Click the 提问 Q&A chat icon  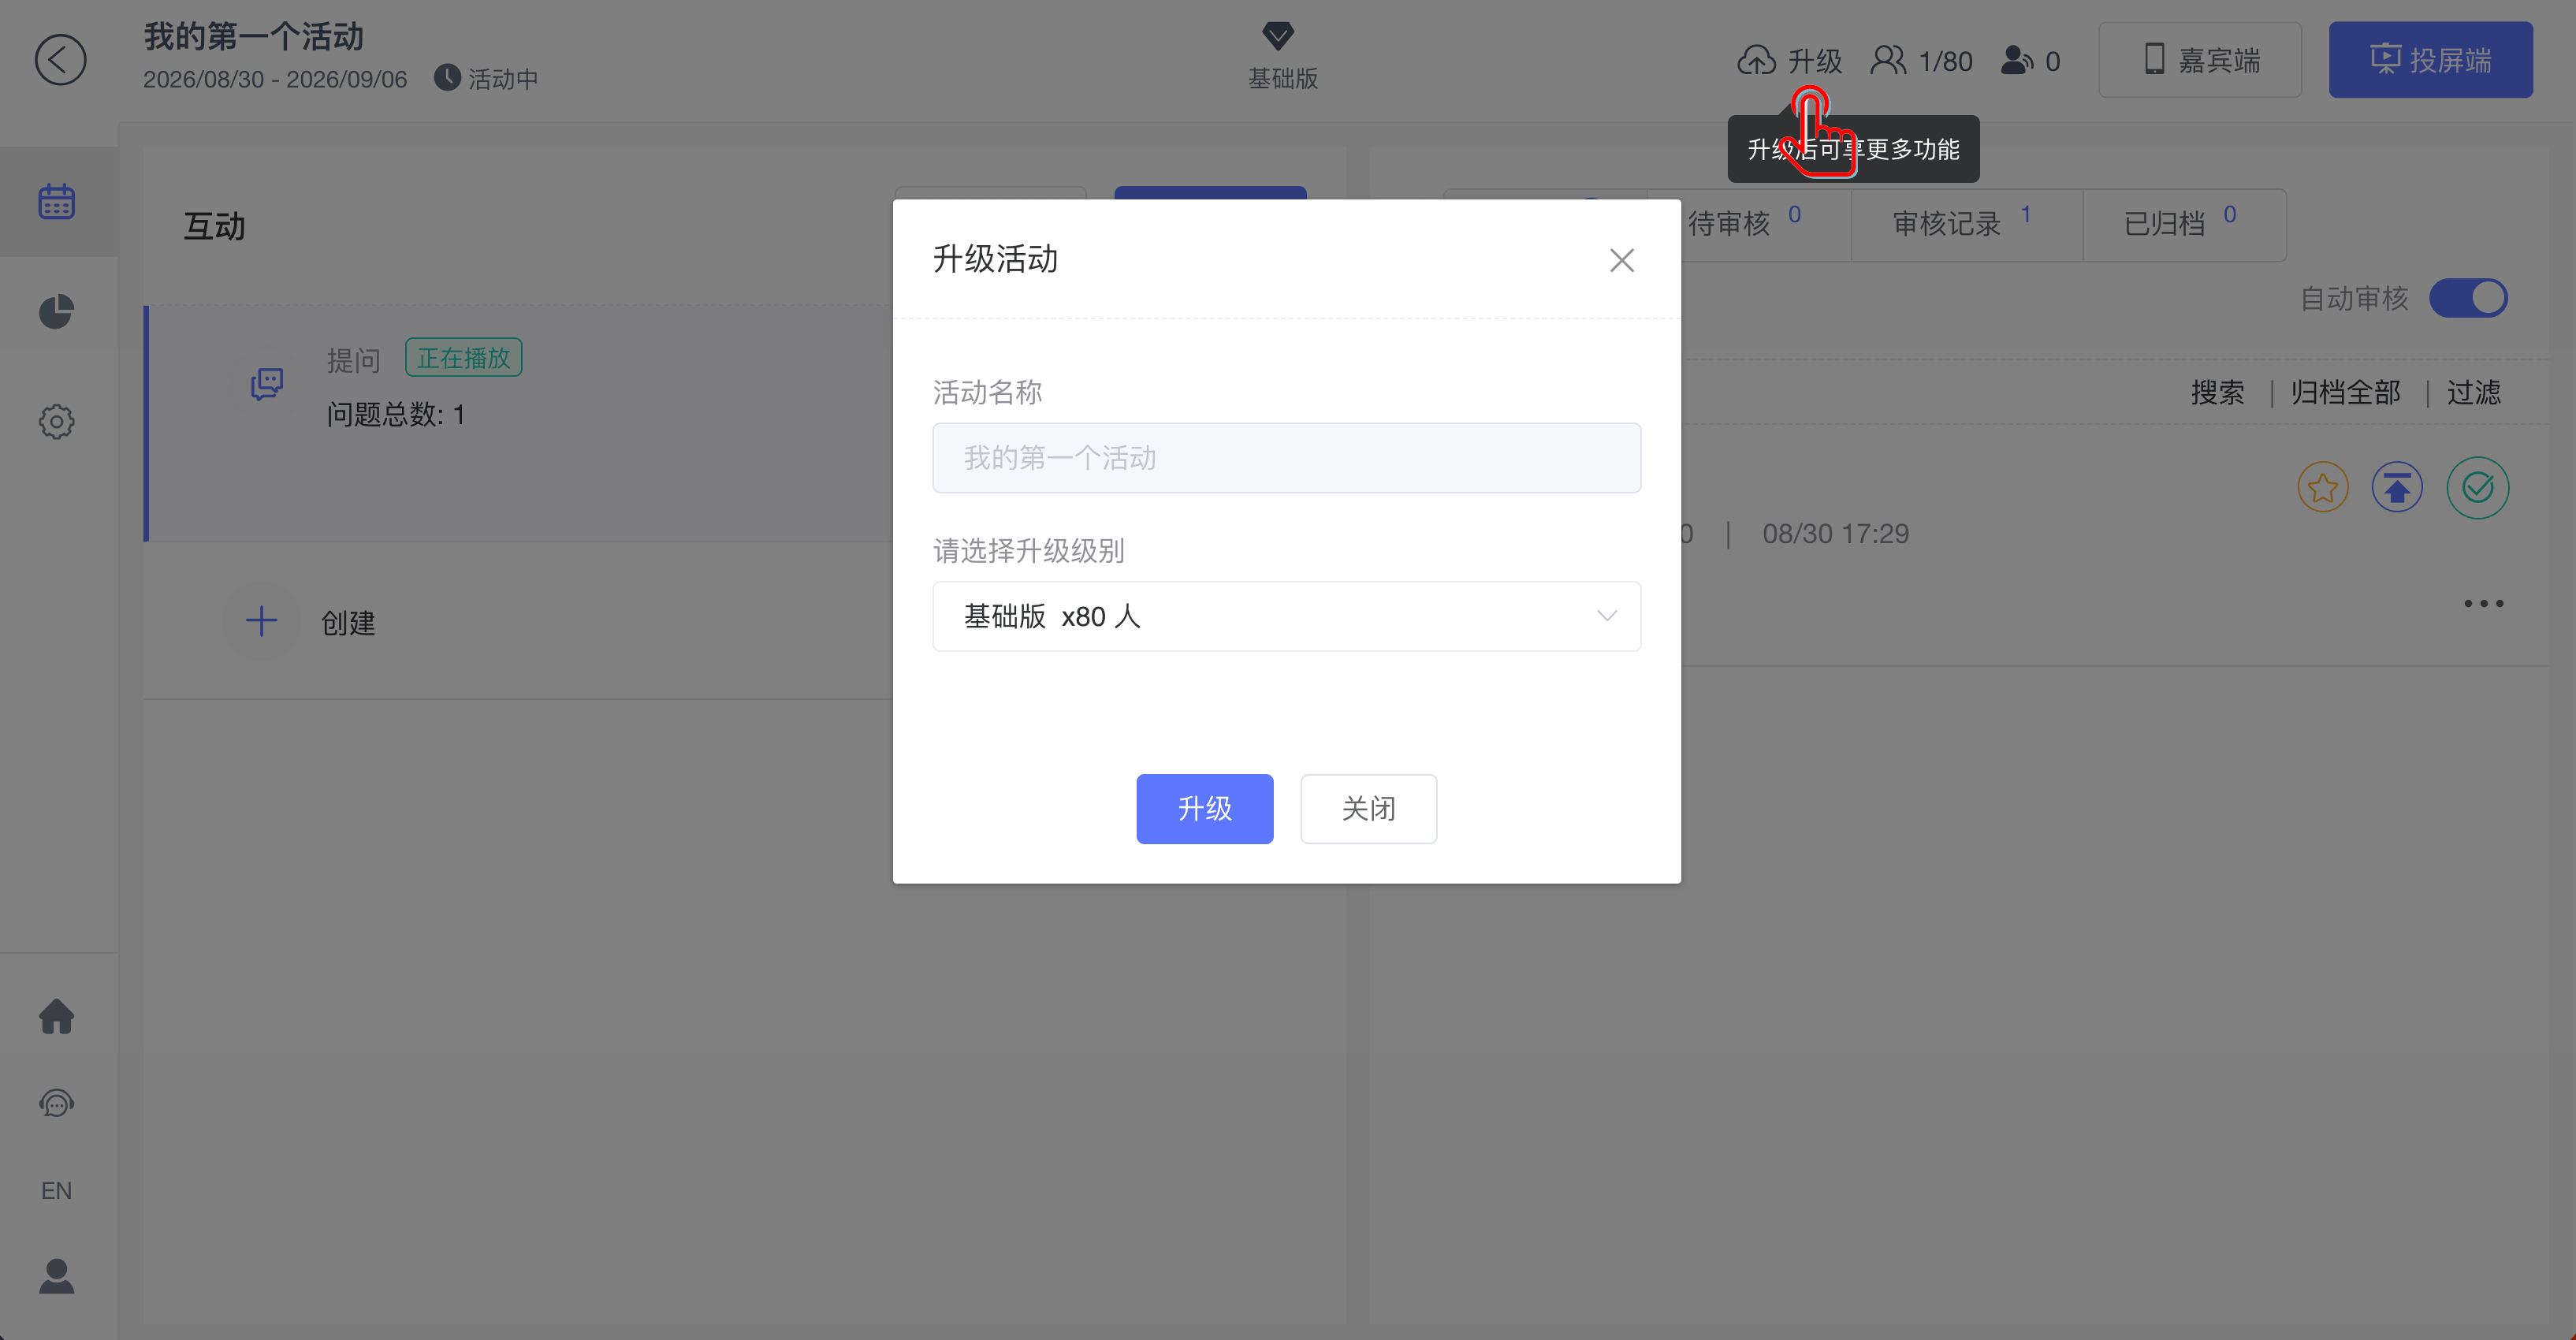click(267, 383)
